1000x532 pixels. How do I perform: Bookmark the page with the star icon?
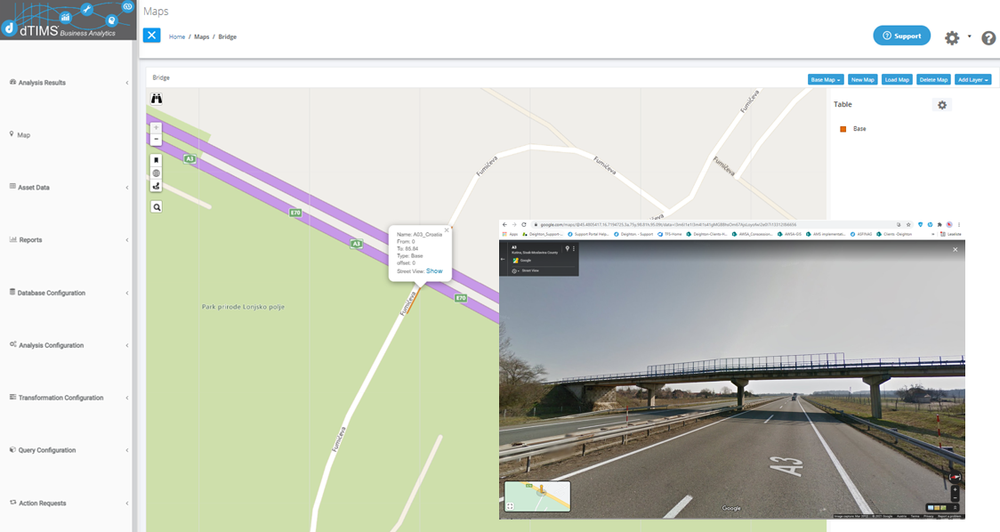[x=908, y=225]
